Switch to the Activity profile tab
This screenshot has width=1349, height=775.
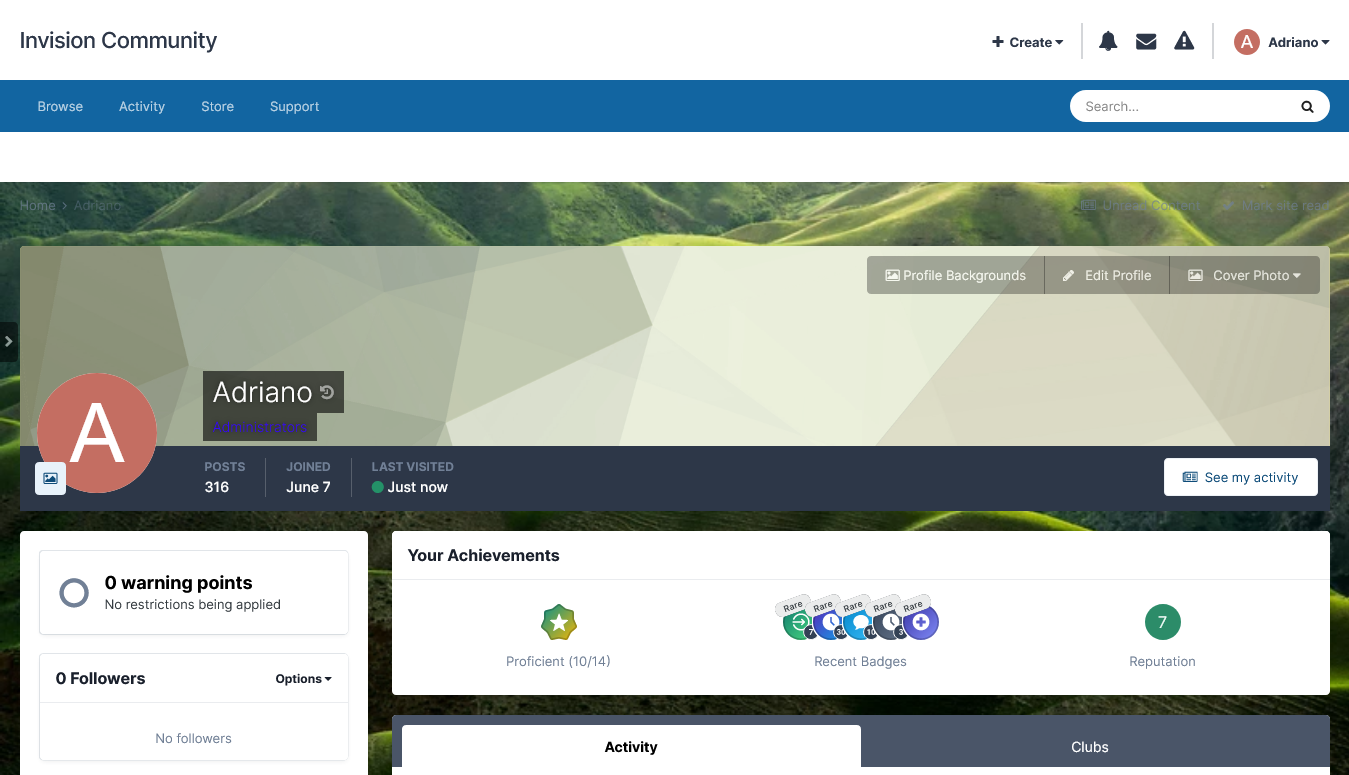(x=631, y=746)
